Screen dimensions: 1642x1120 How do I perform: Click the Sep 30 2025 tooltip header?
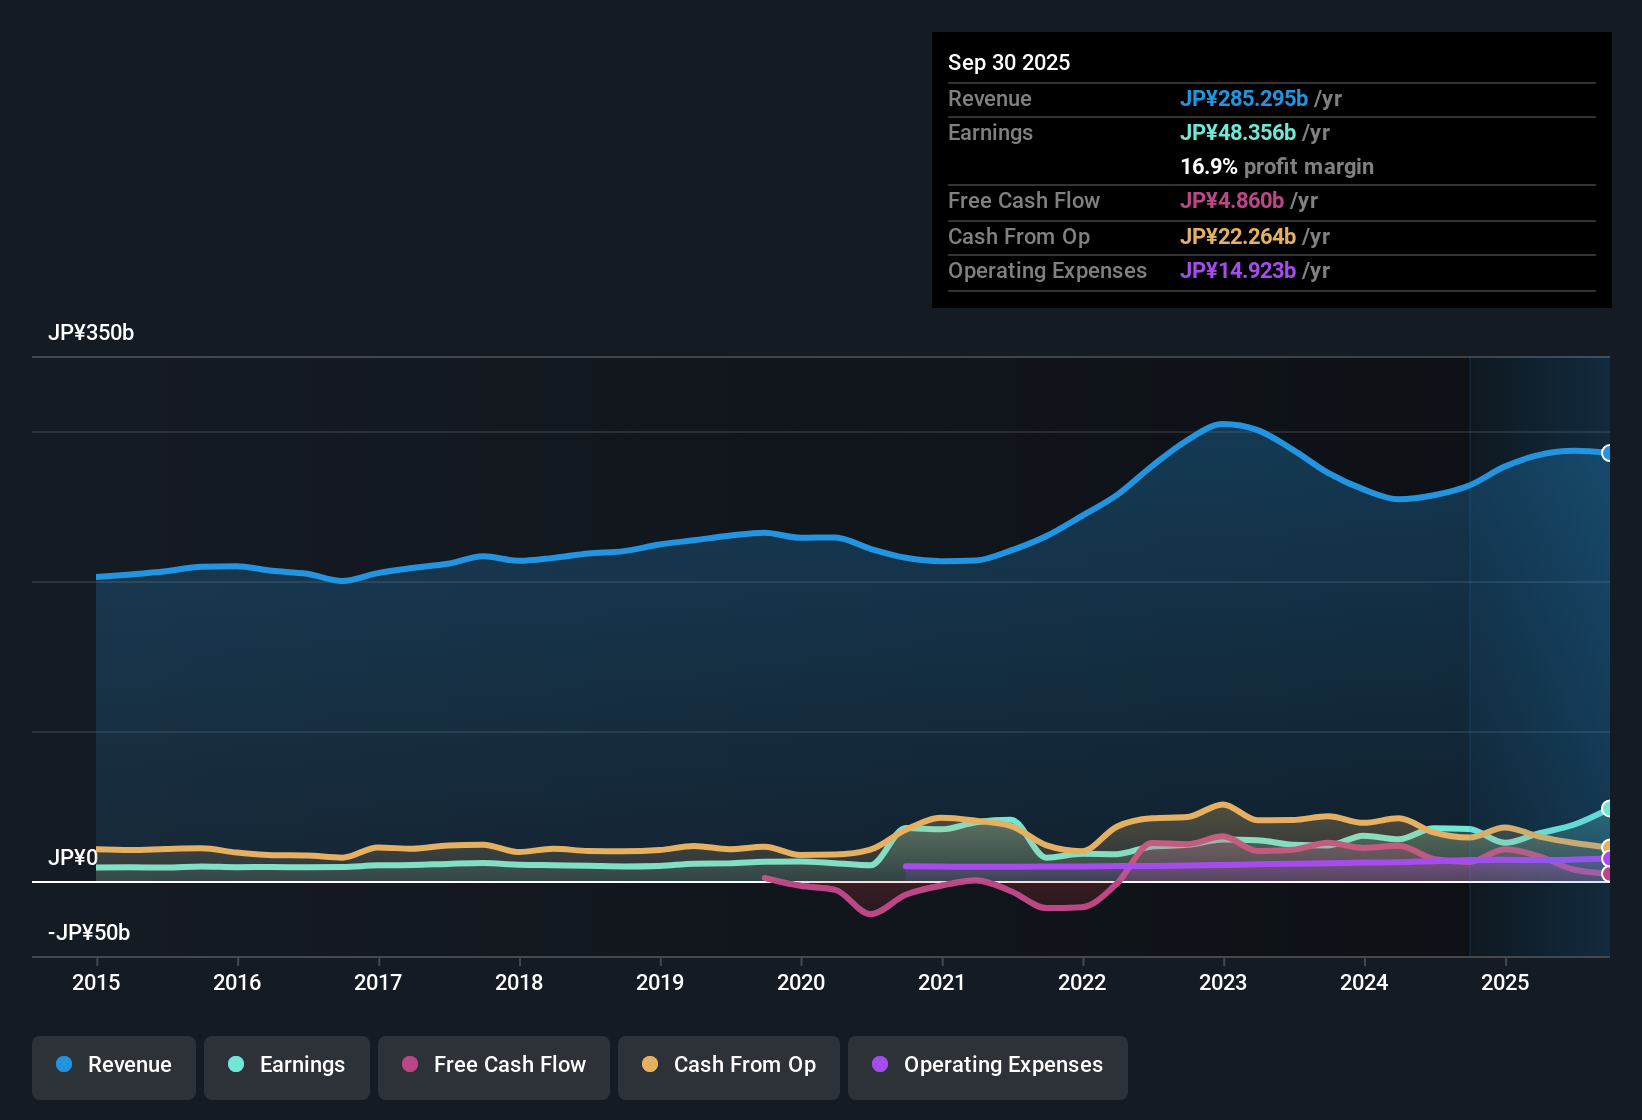[x=1009, y=62]
